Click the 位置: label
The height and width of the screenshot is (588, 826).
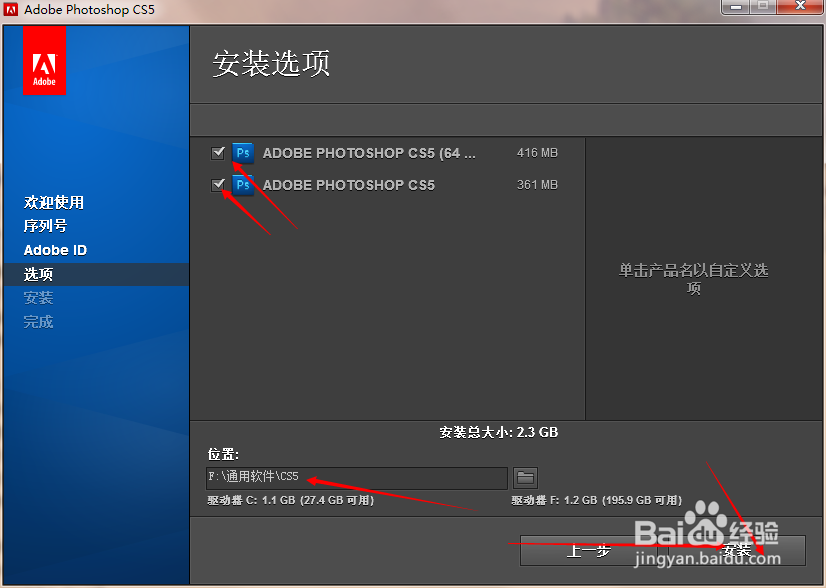click(x=223, y=454)
